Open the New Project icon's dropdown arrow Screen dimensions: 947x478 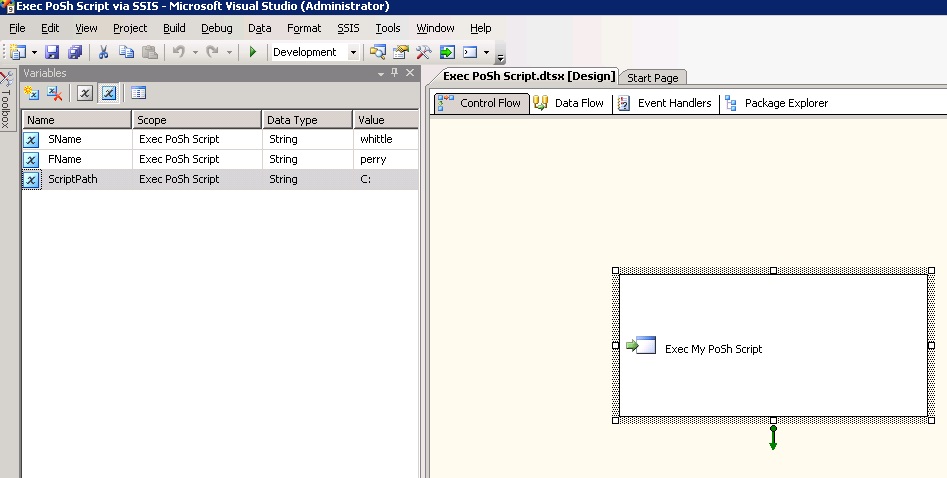(x=34, y=53)
